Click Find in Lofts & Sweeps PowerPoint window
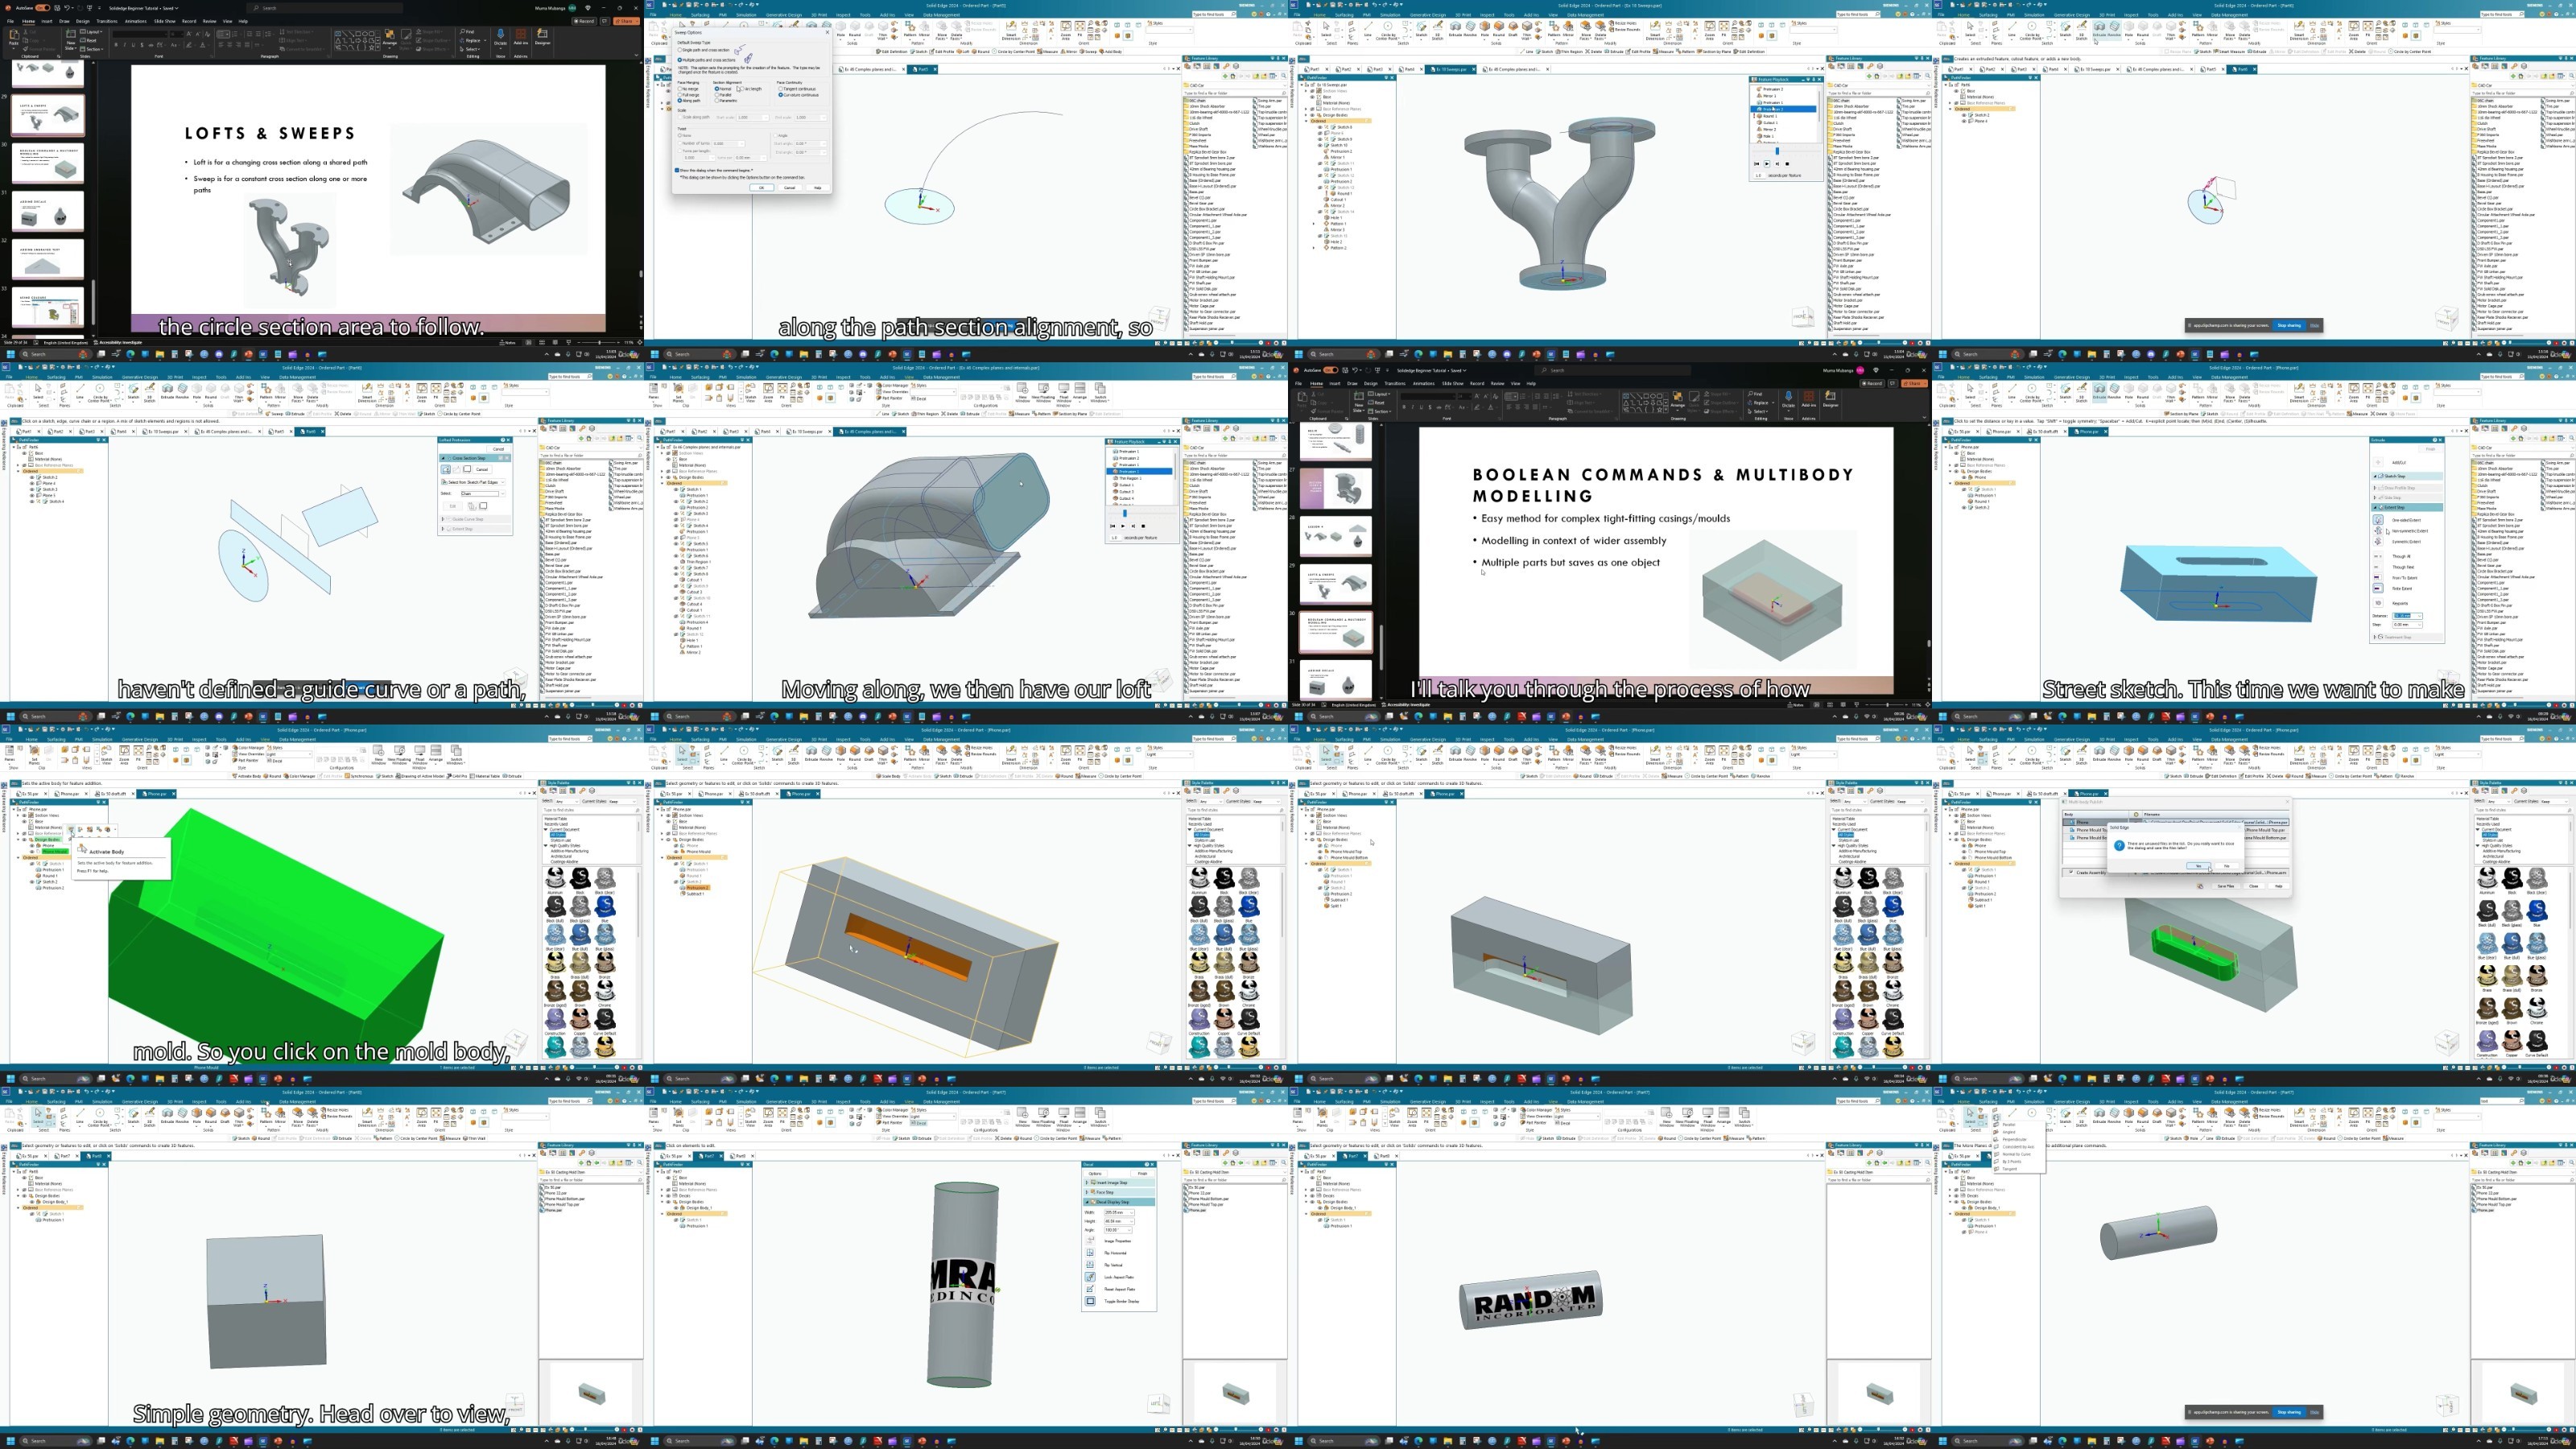The image size is (2576, 1449). [467, 32]
